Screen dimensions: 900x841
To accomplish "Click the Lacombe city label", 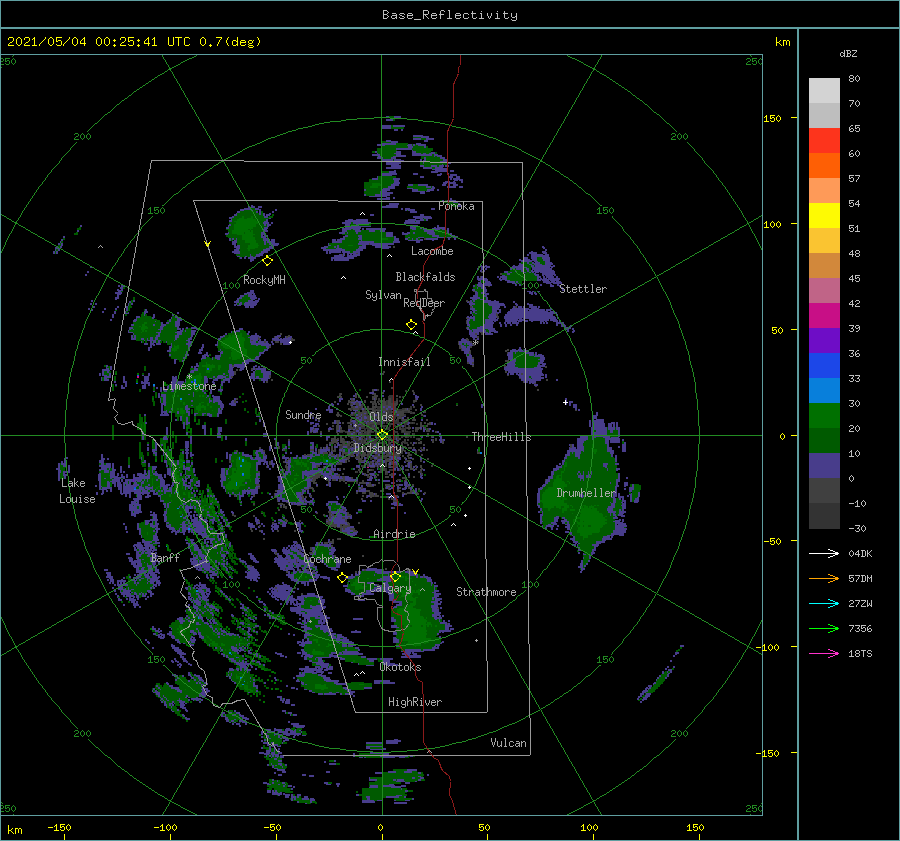I will click(x=432, y=251).
